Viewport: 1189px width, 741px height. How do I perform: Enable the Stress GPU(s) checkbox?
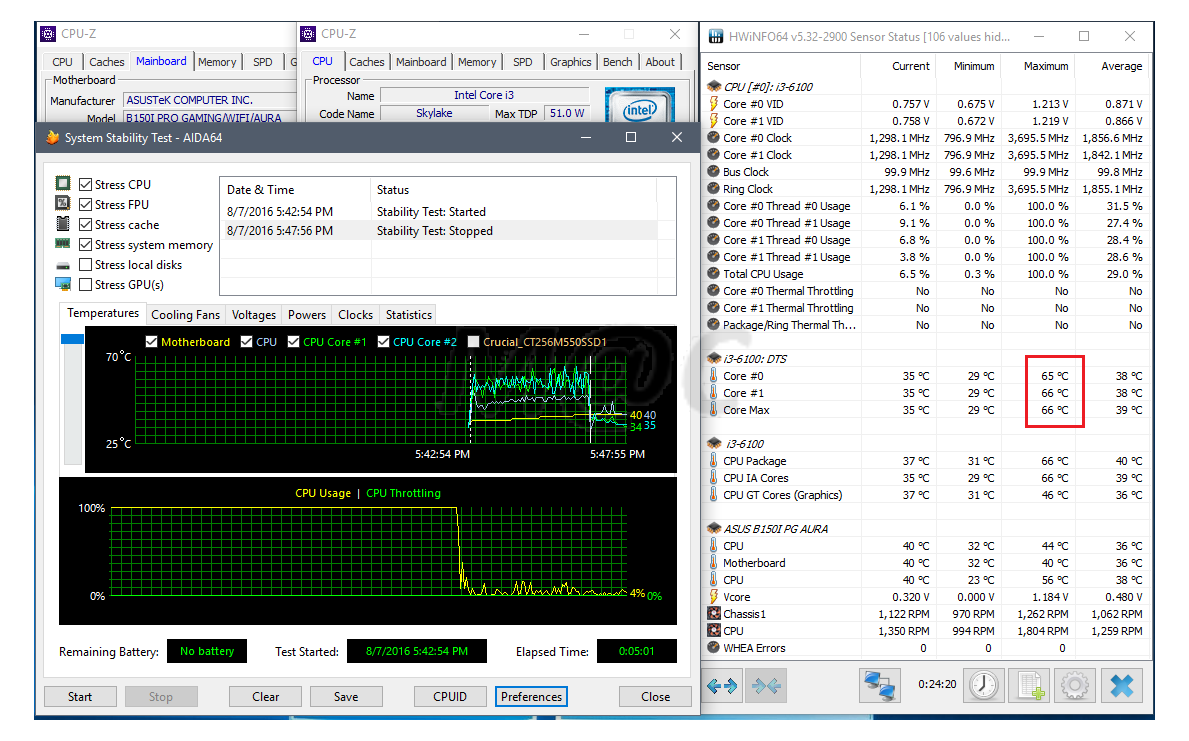pos(86,284)
